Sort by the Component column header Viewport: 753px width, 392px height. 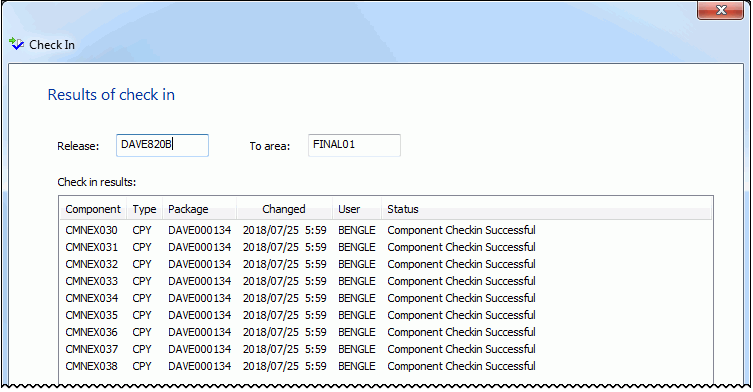click(x=93, y=209)
